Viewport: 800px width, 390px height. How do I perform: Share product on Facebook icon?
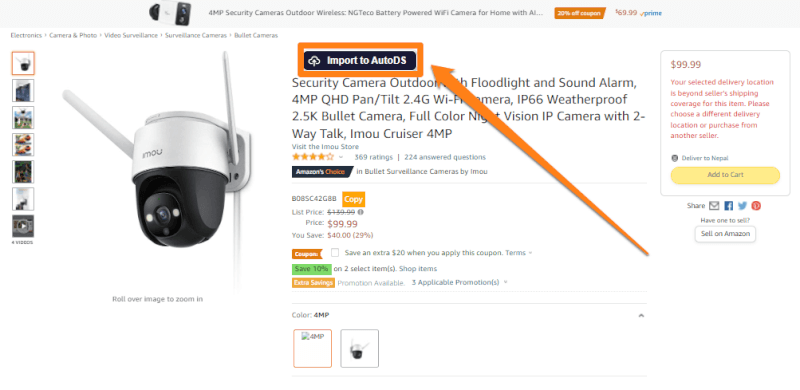pyautogui.click(x=729, y=206)
